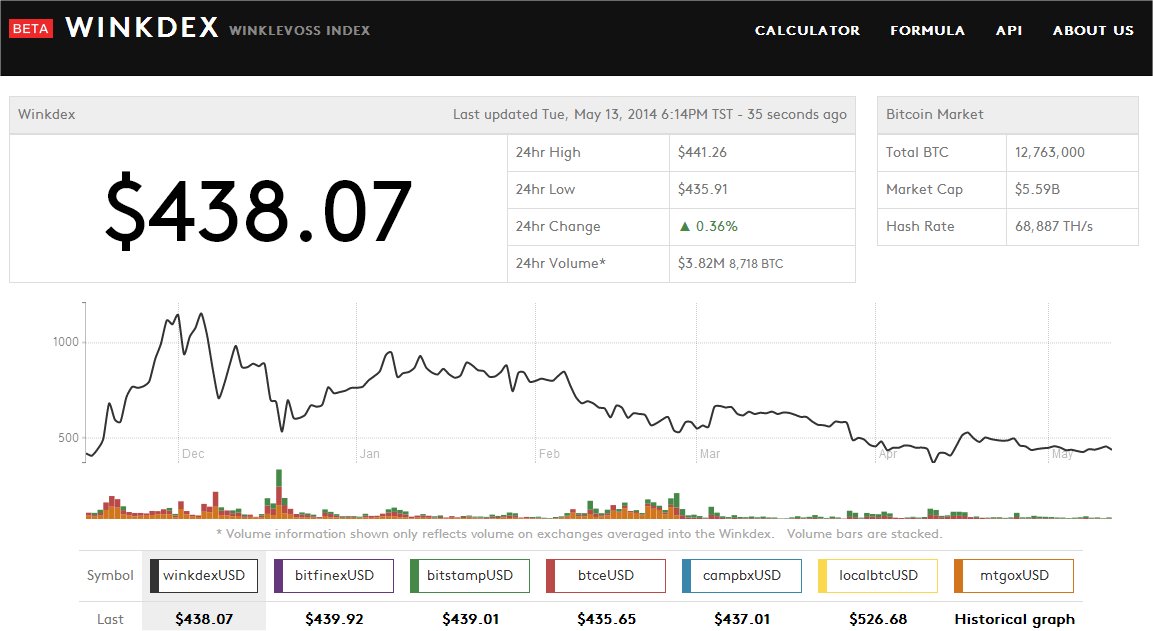
Task: Click the mtgoxUSD symbol button
Action: click(x=1014, y=575)
